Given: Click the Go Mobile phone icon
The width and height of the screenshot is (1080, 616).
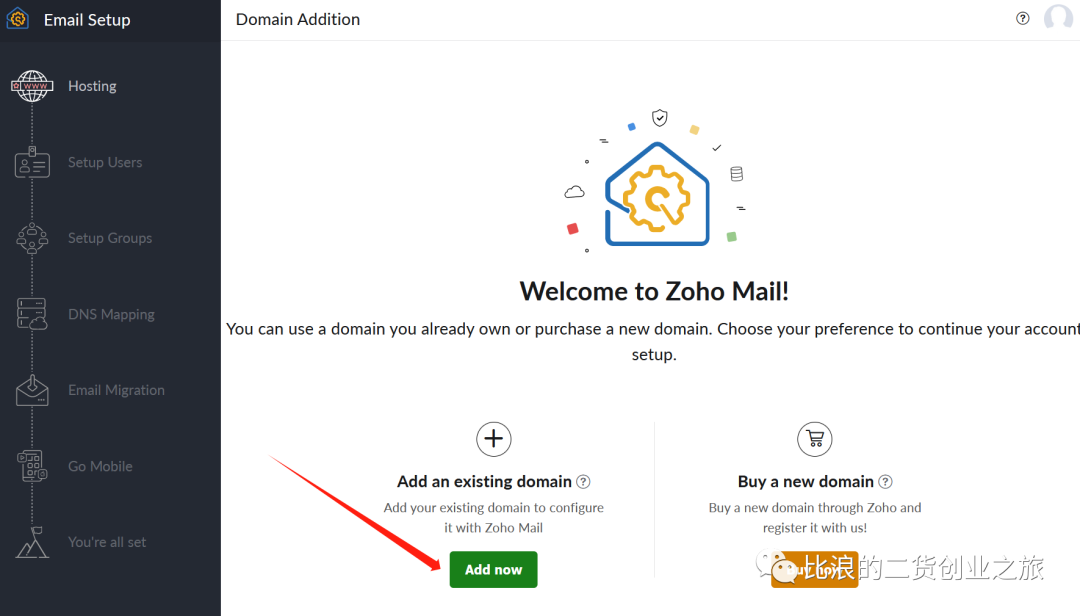Looking at the screenshot, I should click(33, 466).
